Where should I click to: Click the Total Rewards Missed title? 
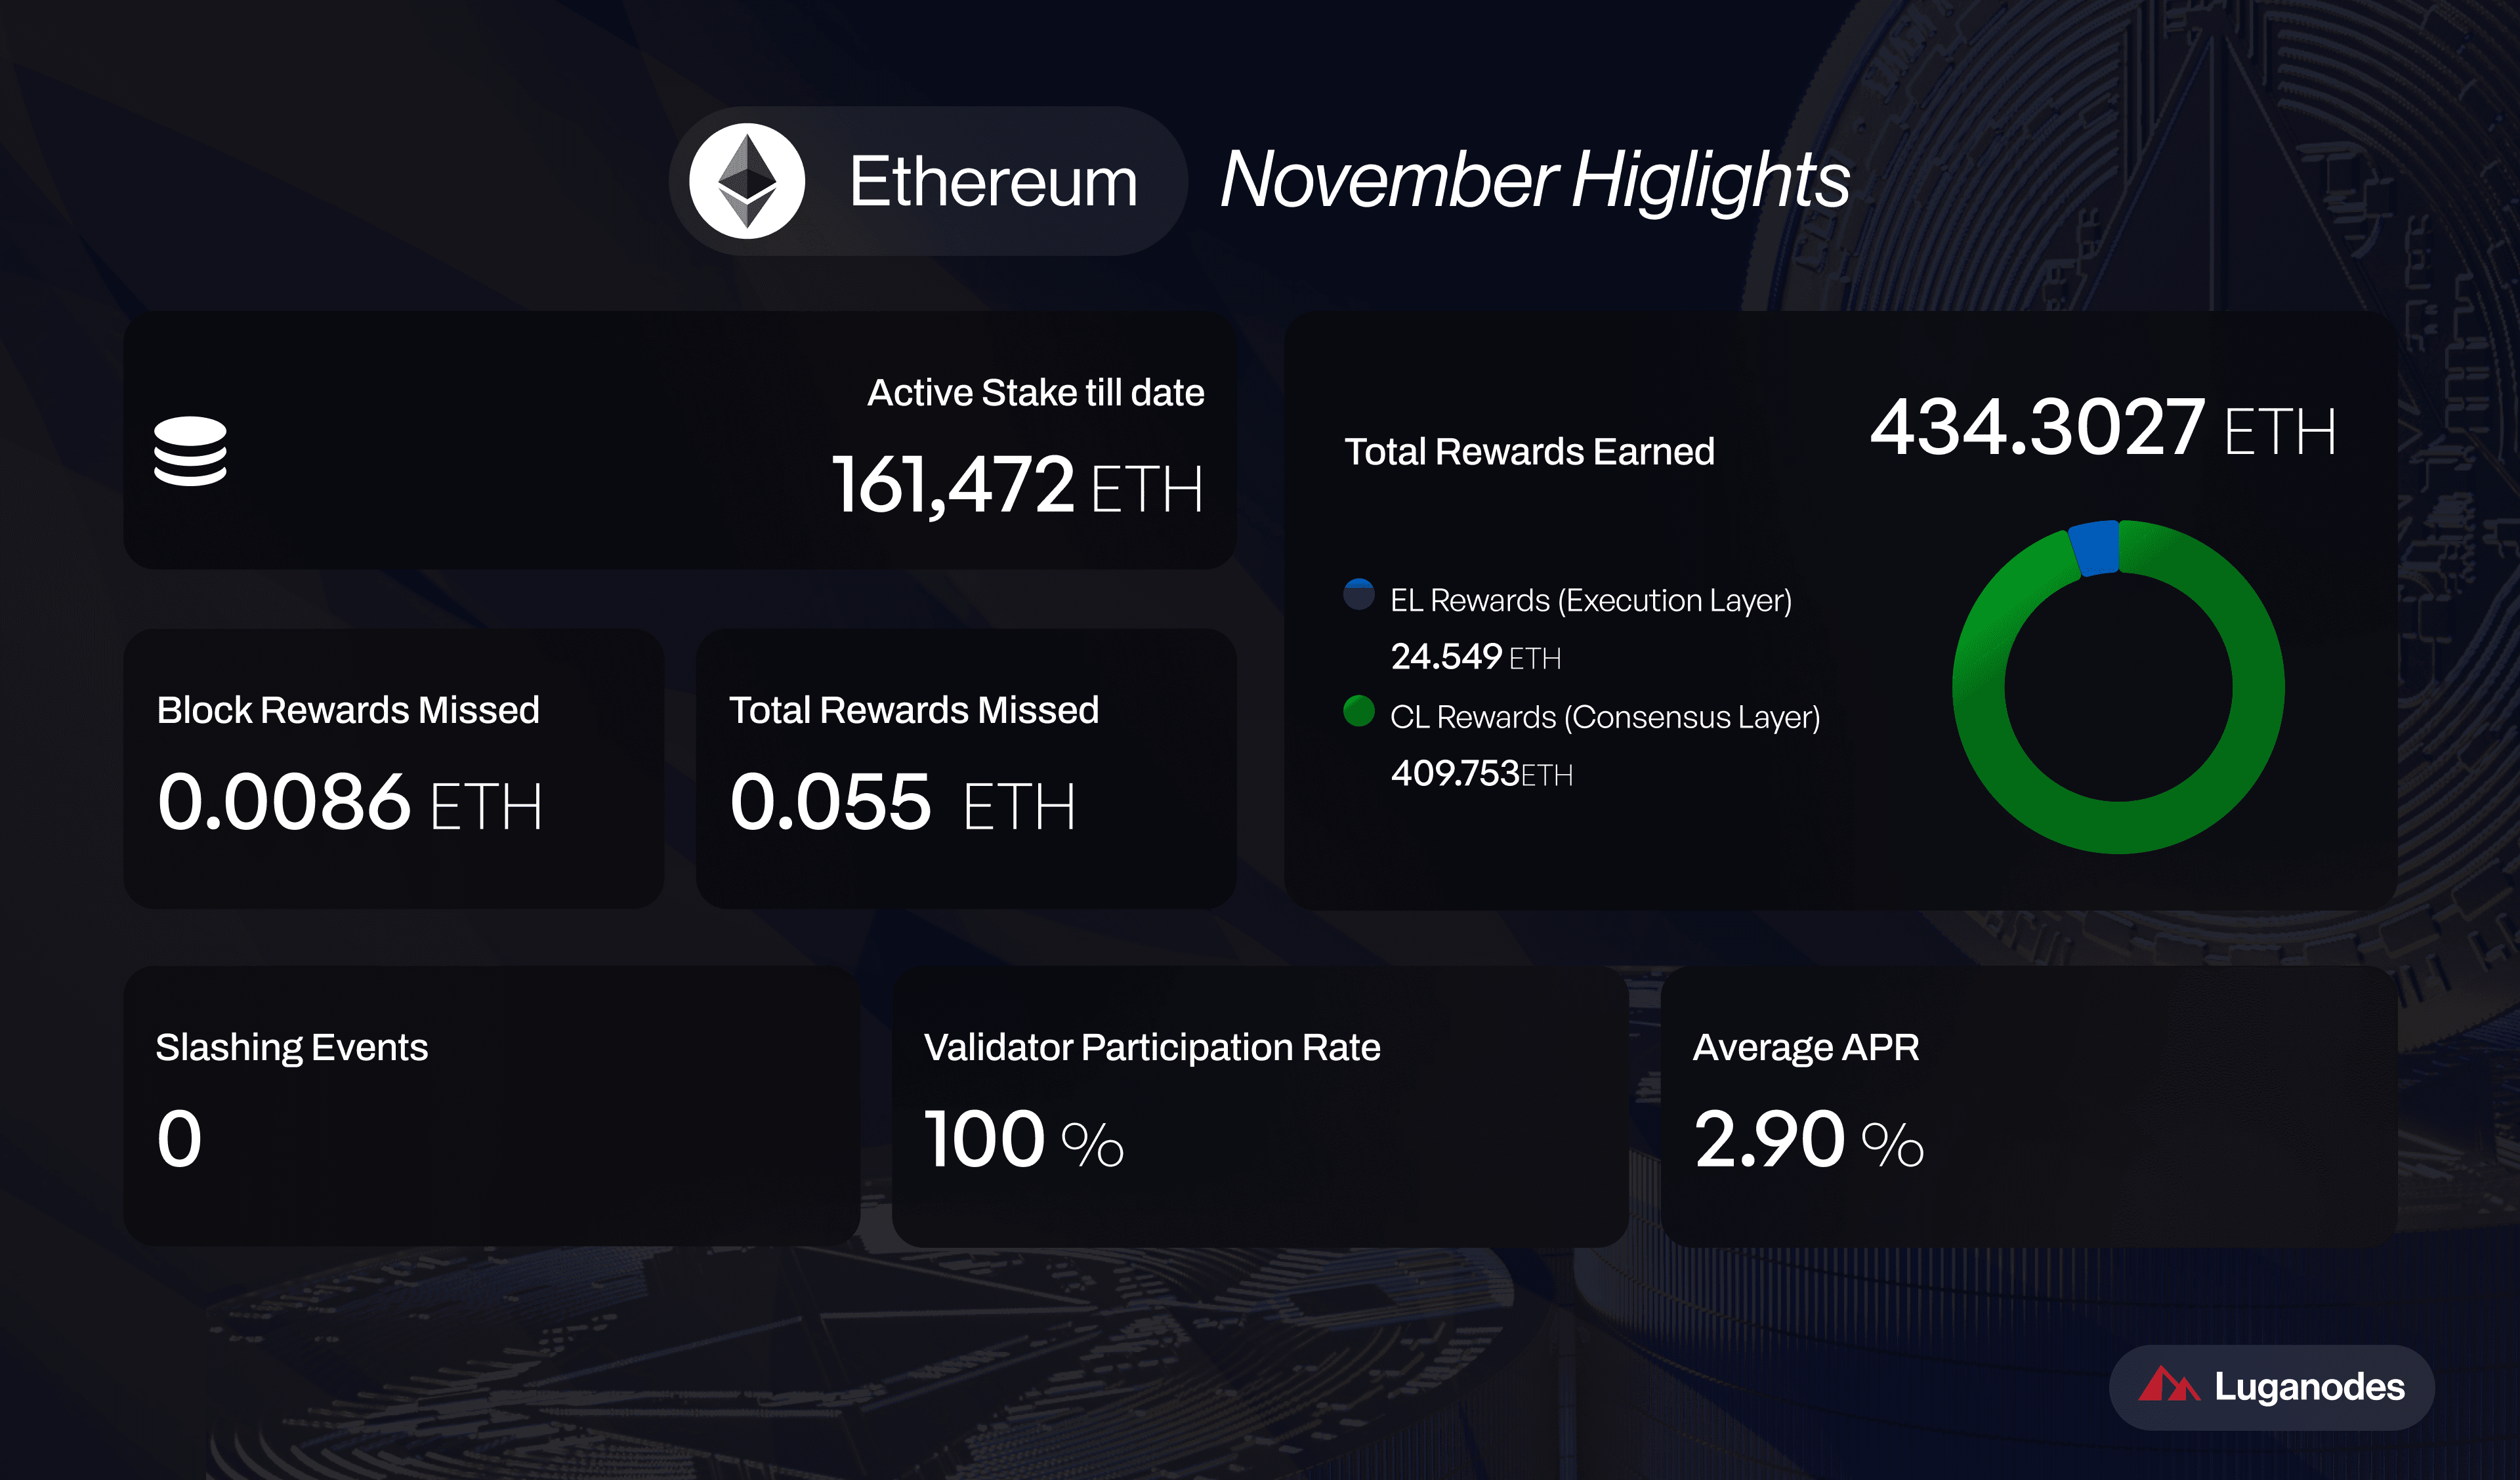[913, 710]
